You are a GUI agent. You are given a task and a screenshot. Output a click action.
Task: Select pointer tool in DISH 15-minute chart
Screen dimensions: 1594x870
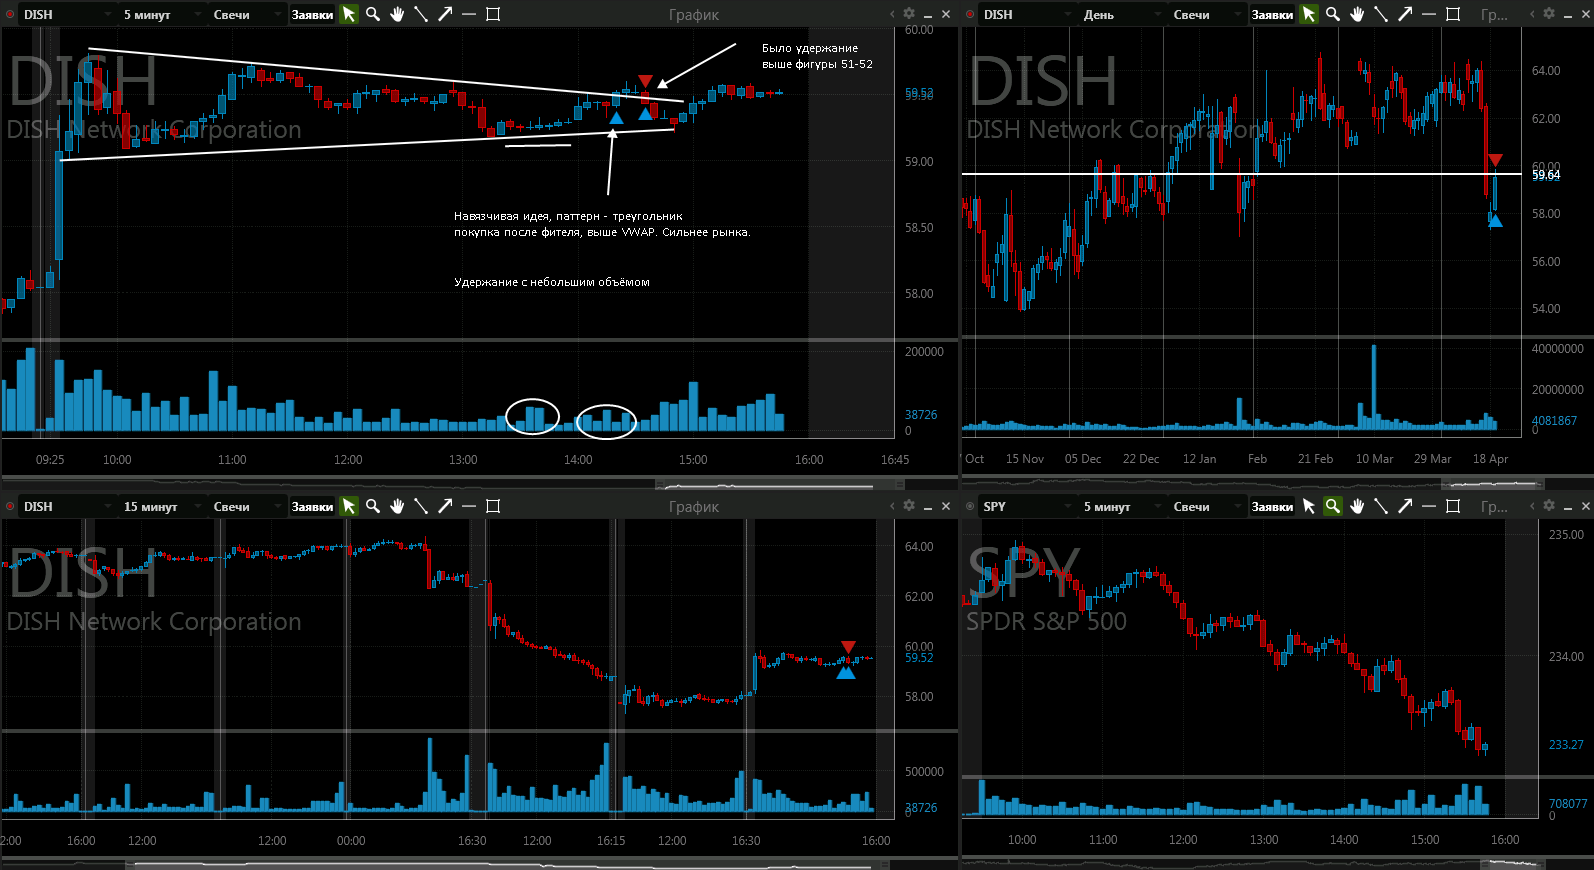(349, 506)
